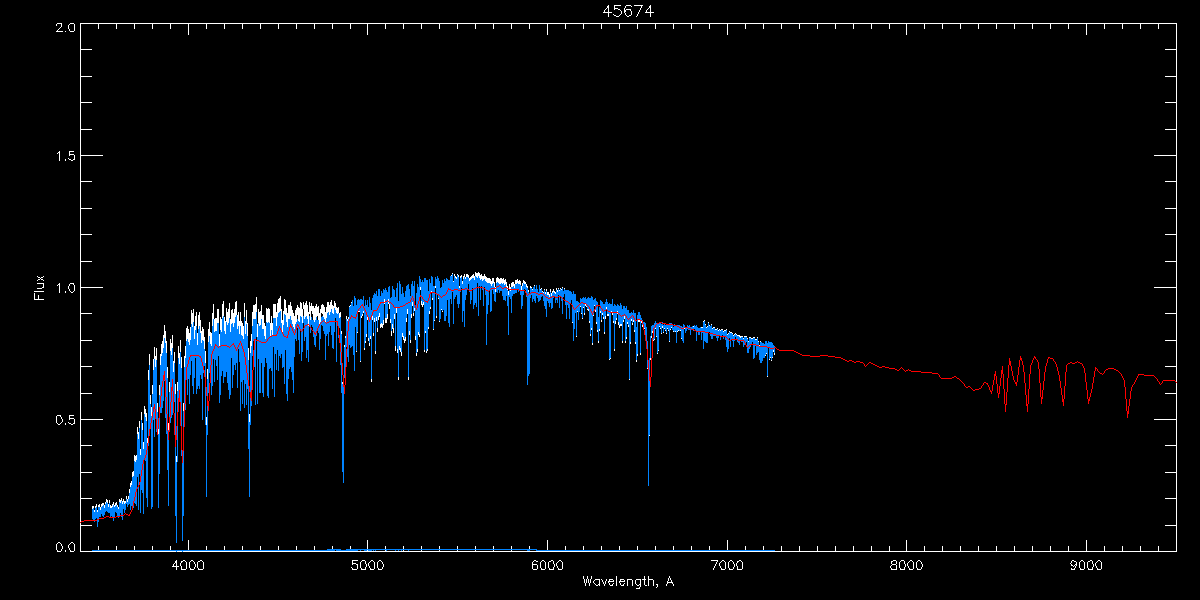Select the 7000 wavelength tick label
The height and width of the screenshot is (600, 1200).
[727, 564]
